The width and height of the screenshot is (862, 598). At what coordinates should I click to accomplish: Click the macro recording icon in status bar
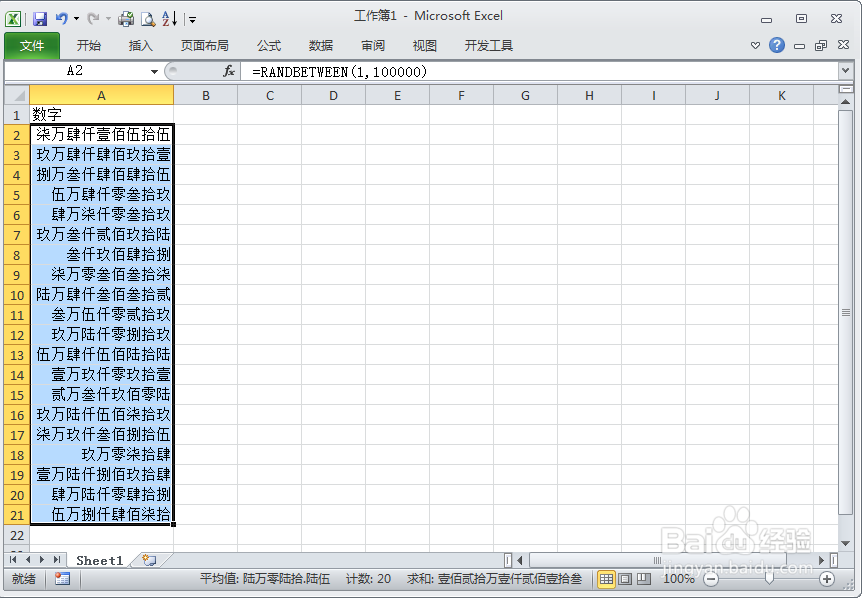[62, 579]
